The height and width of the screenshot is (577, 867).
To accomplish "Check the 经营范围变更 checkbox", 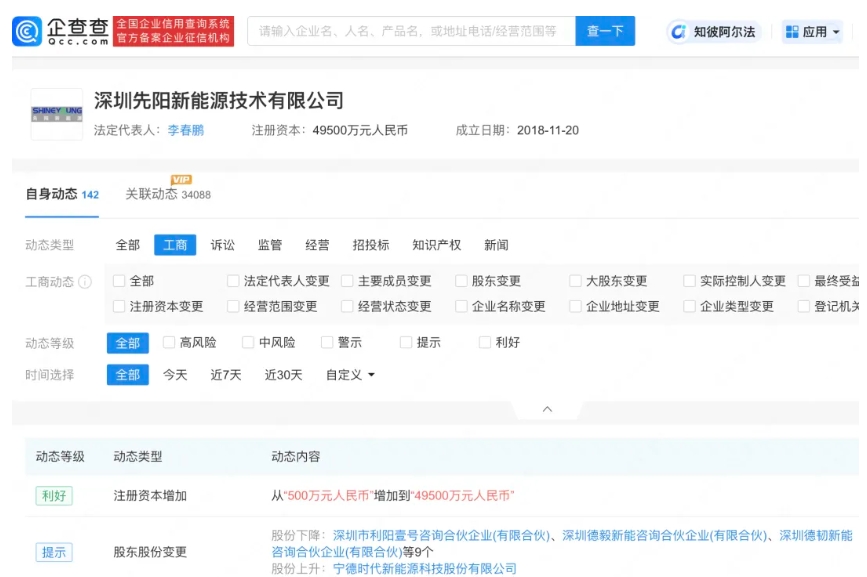I will (x=233, y=306).
